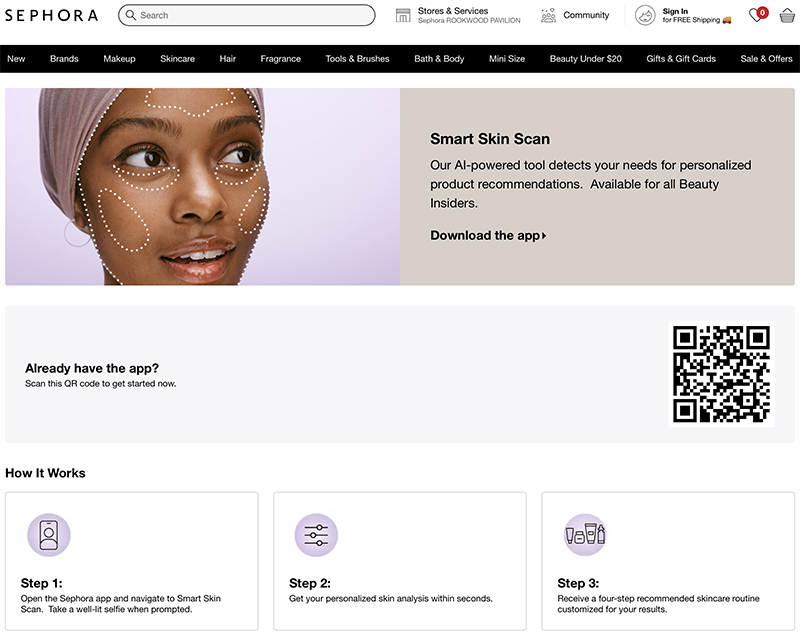
Task: Click the search magnifier icon
Action: 131,15
